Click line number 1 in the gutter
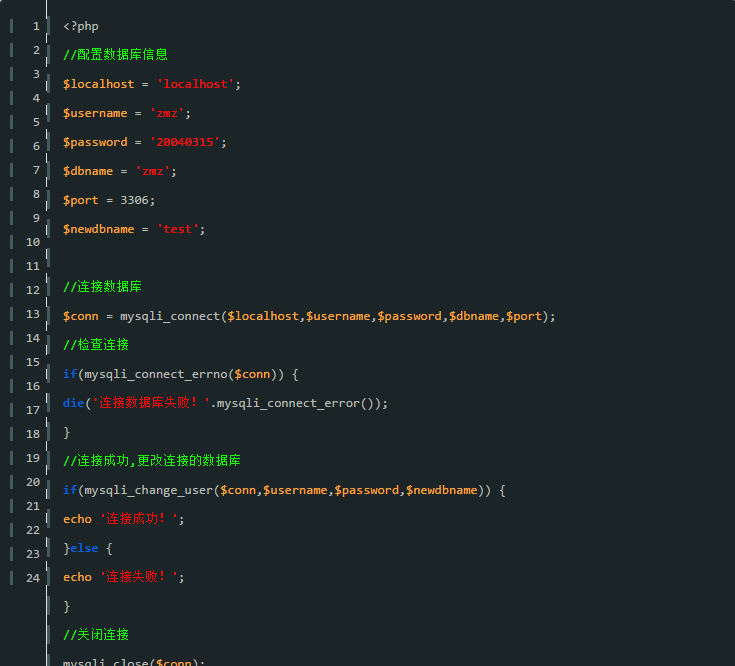This screenshot has height=666, width=735. (x=36, y=26)
